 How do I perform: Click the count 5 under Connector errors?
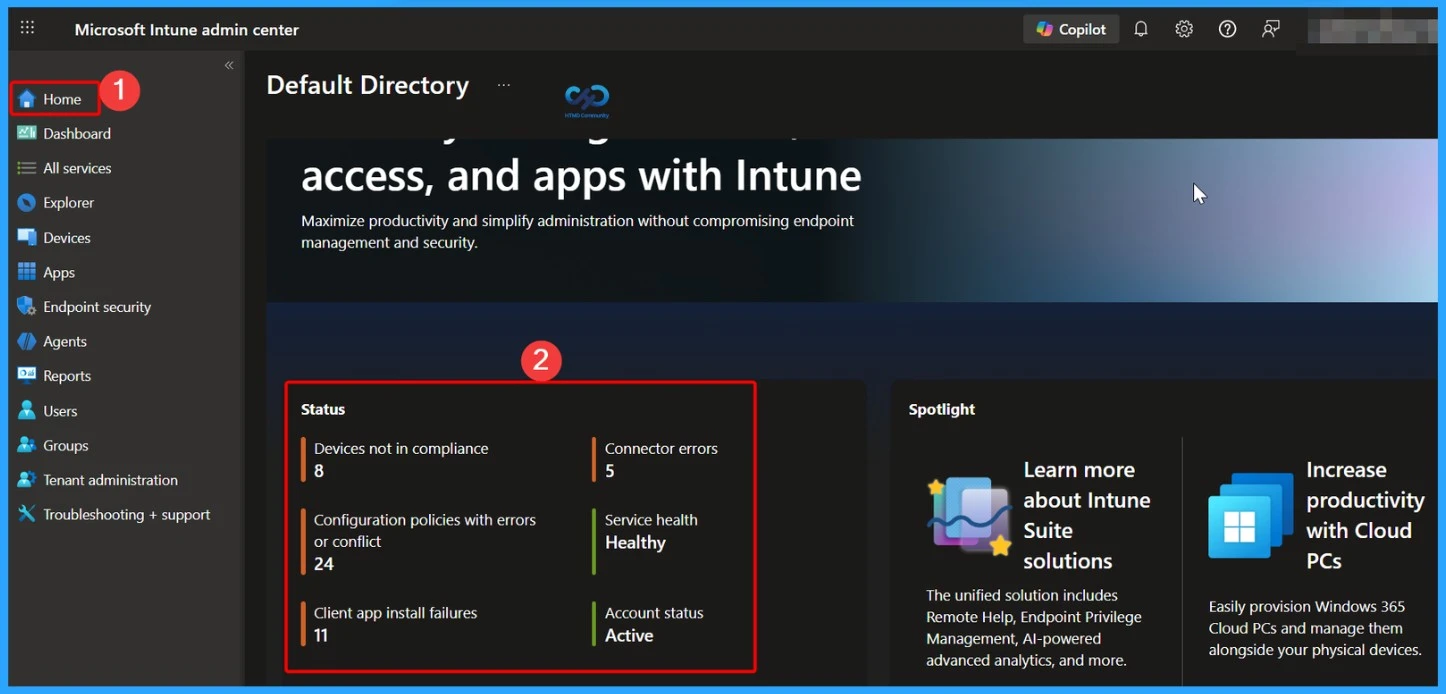coord(610,471)
